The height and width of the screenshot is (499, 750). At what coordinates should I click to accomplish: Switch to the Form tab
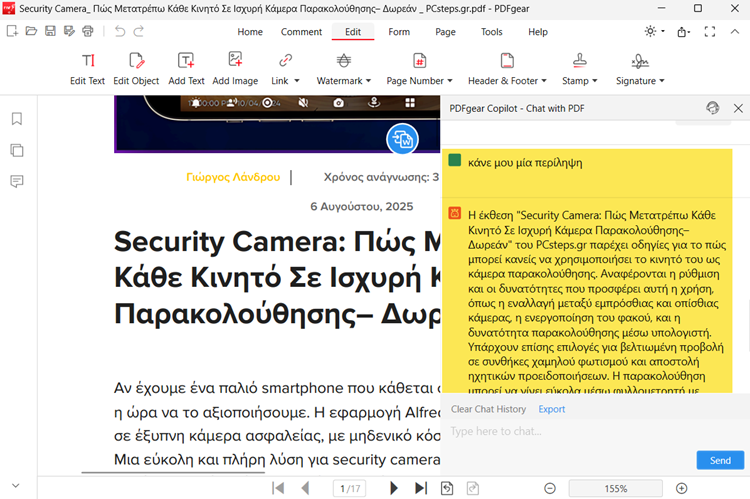(399, 32)
